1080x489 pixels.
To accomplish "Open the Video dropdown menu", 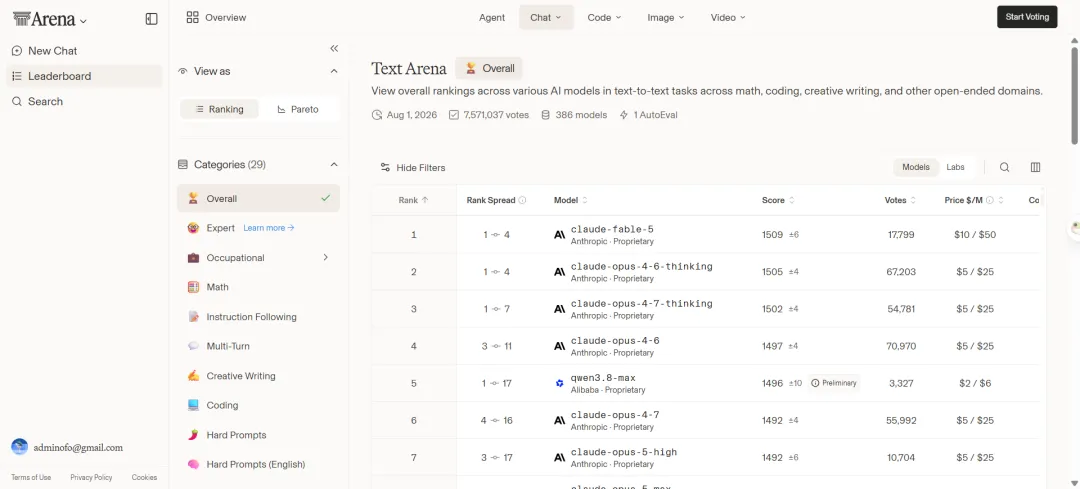I will (x=728, y=17).
